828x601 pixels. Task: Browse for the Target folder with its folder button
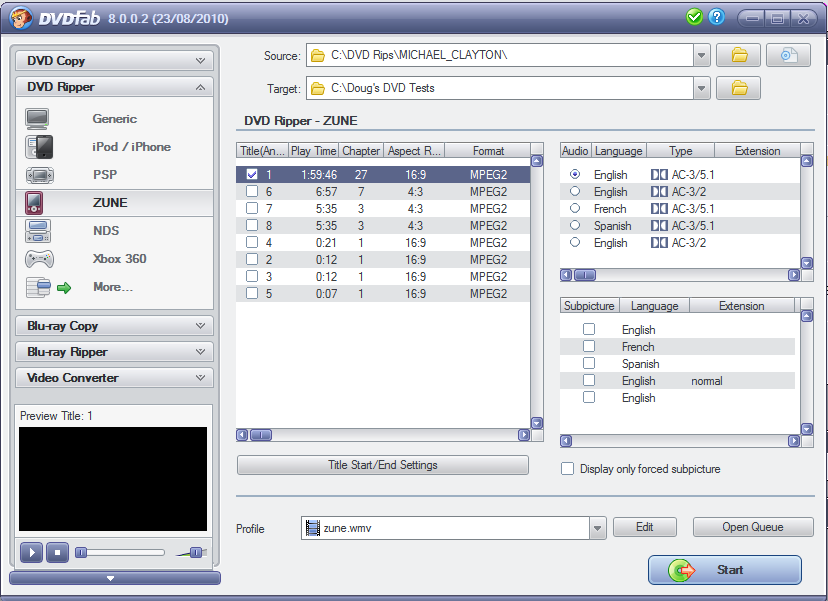coord(738,88)
